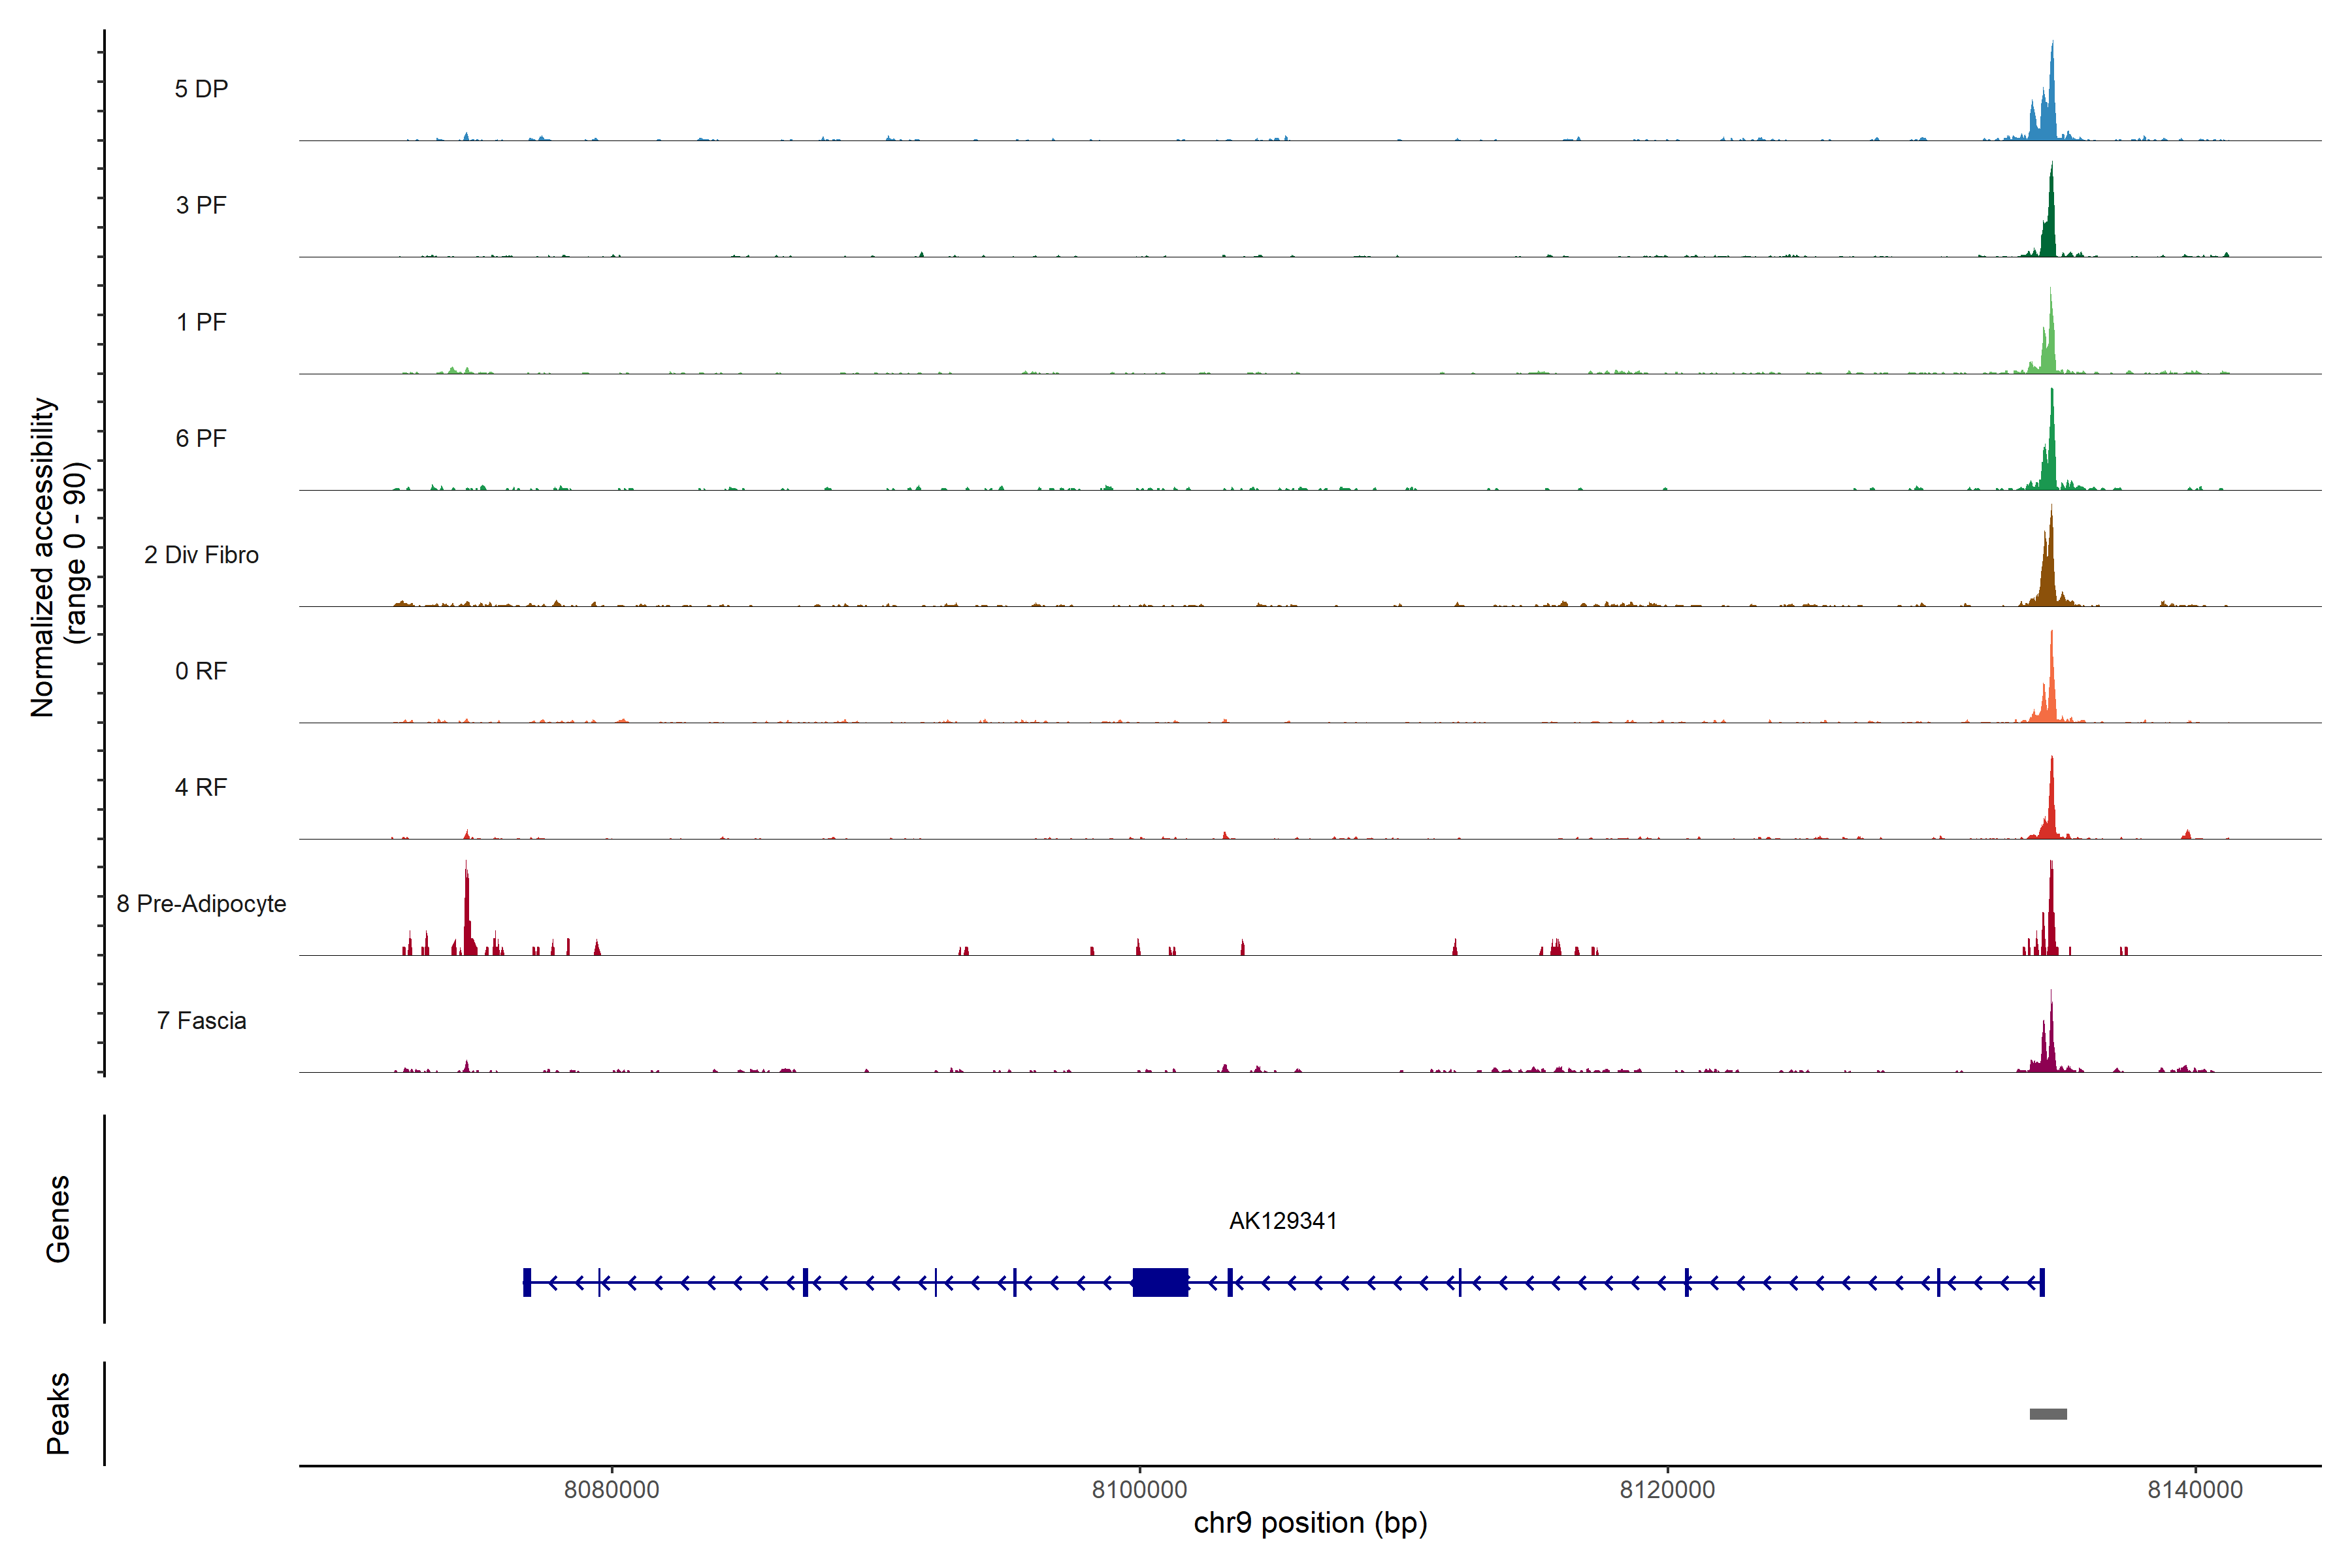This screenshot has height=1568, width=2352.
Task: Click the 6 PF track label
Action: pyautogui.click(x=201, y=438)
